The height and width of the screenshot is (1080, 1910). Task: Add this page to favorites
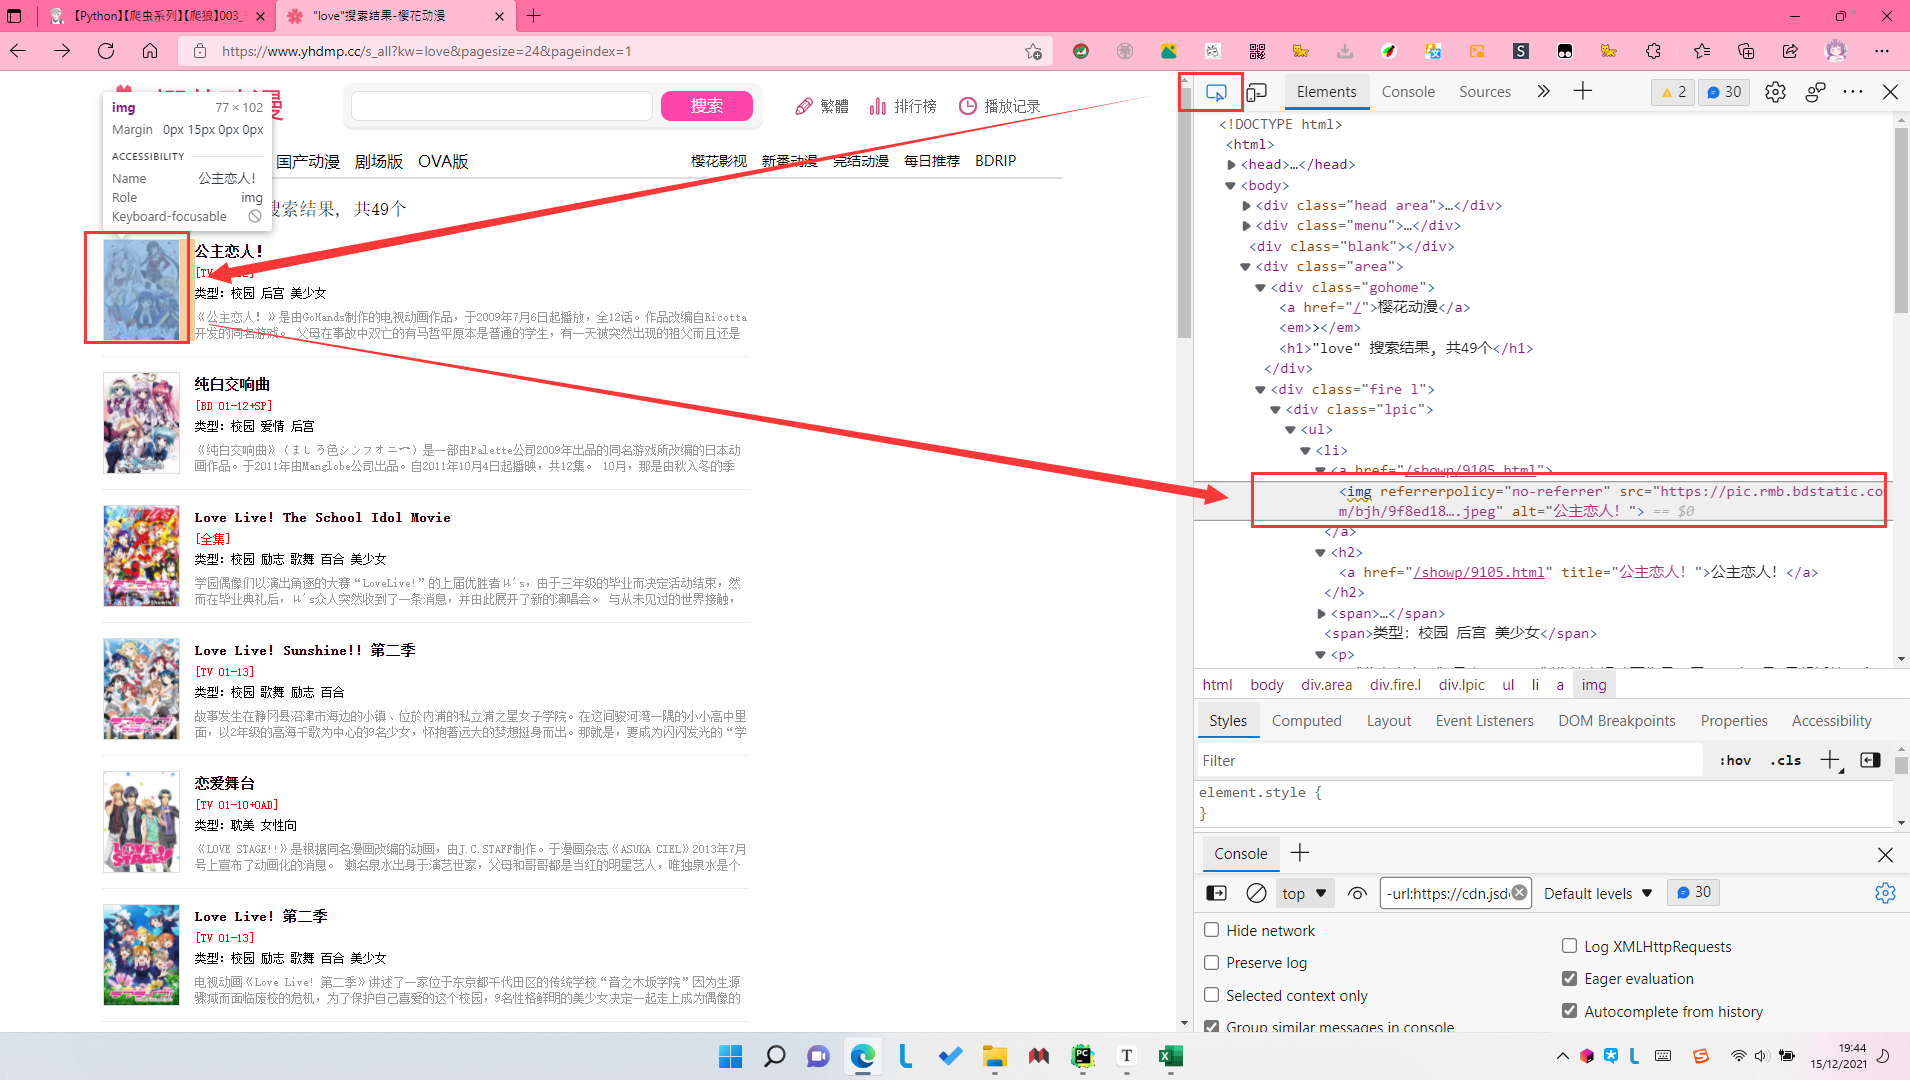(x=1033, y=51)
